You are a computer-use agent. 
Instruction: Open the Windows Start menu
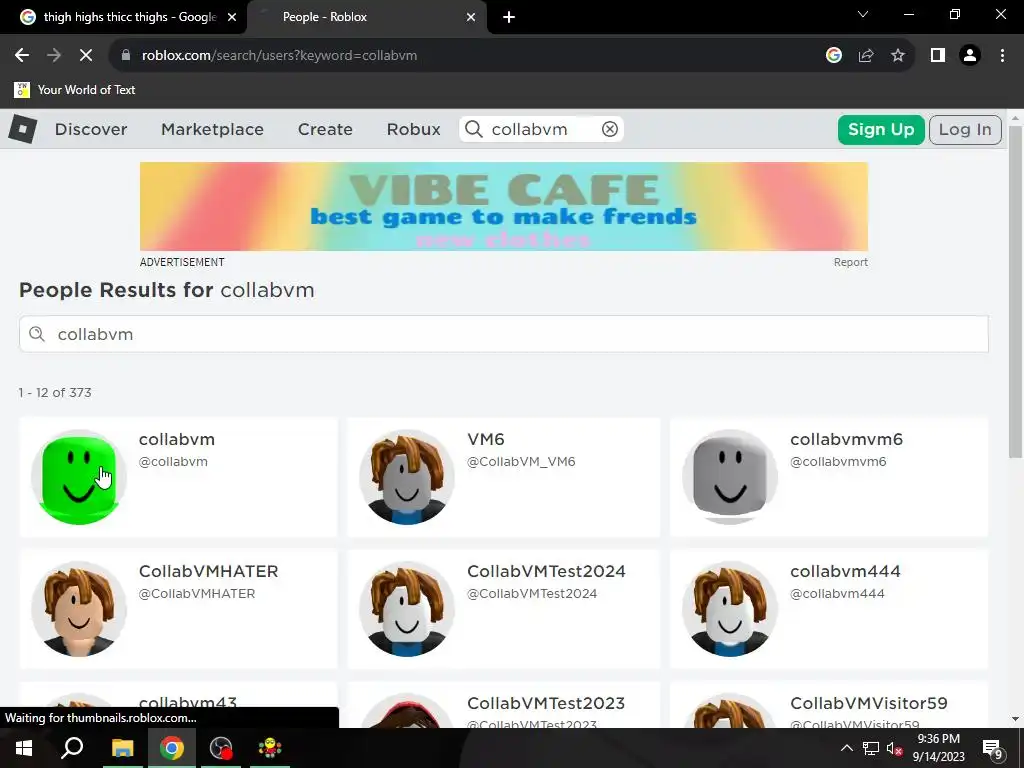23,748
